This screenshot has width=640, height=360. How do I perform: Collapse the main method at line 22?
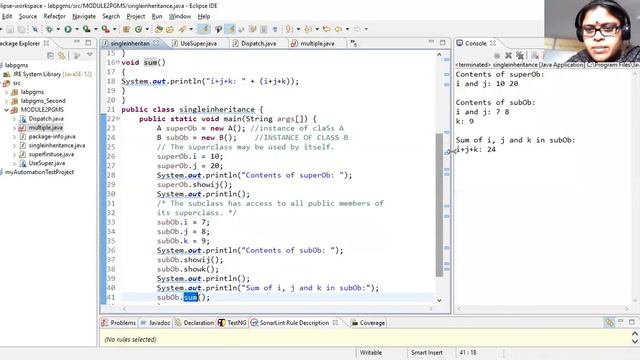pos(118,118)
